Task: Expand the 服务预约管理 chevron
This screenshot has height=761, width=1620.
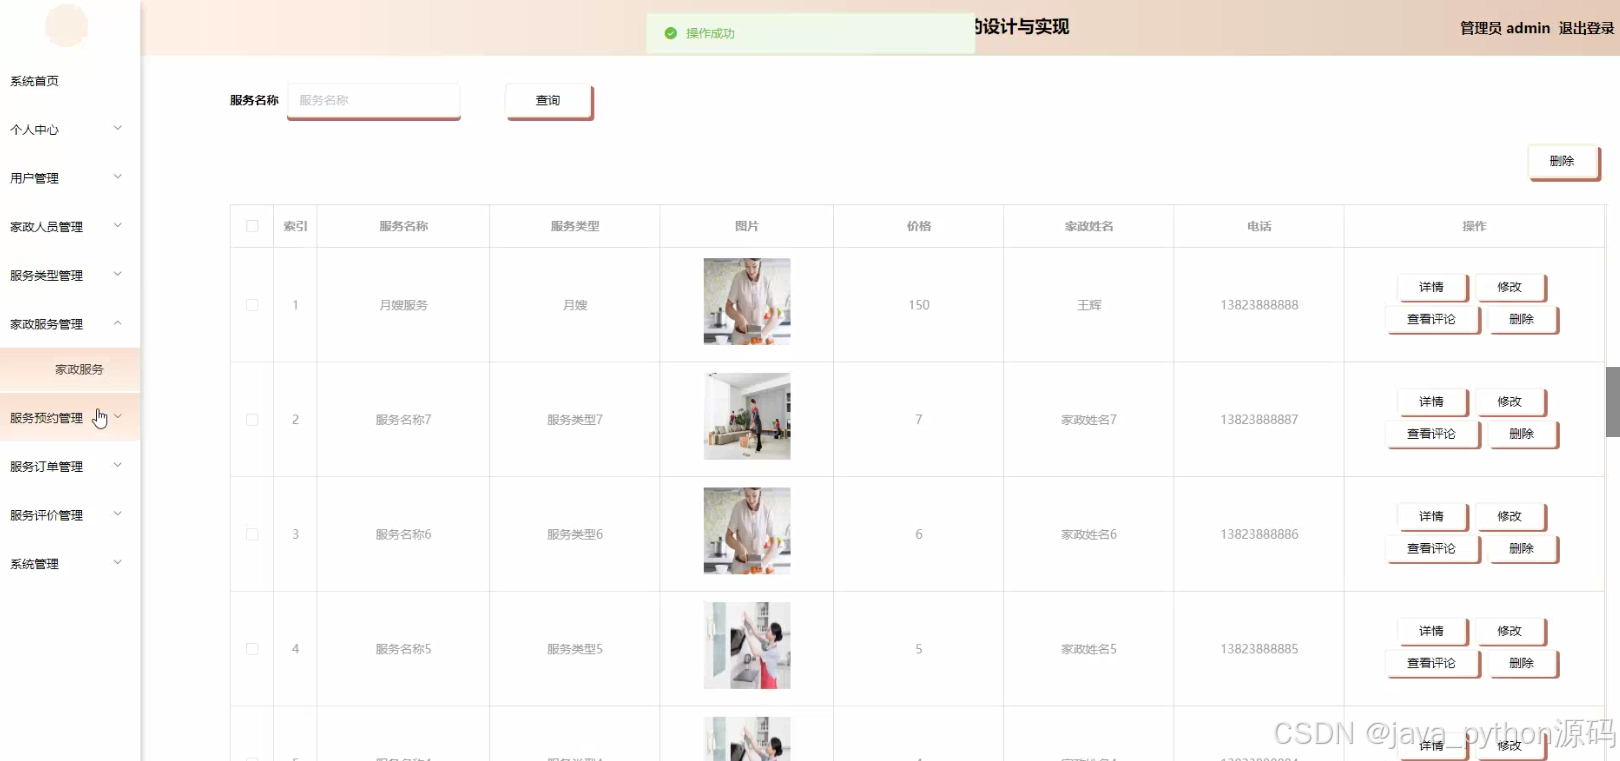Action: click(118, 417)
